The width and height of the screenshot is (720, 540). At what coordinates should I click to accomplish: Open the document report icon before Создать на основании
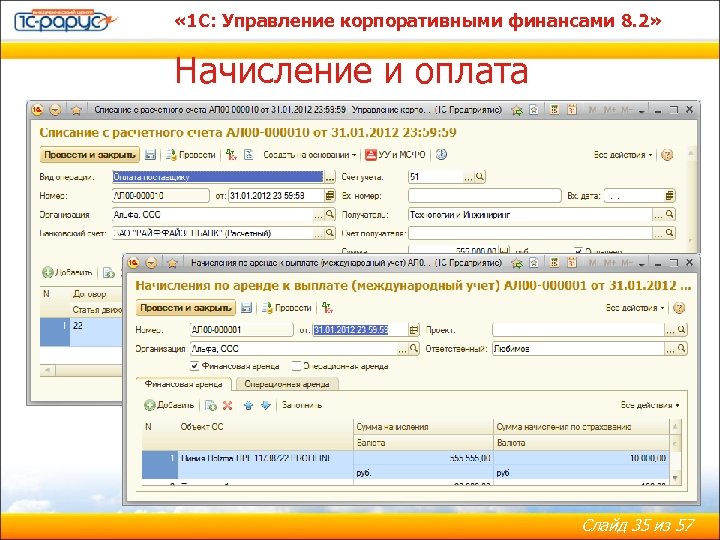click(x=248, y=155)
